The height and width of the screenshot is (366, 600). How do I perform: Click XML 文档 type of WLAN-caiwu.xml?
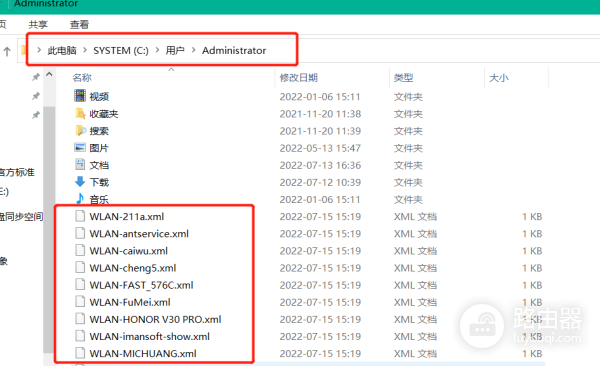pyautogui.click(x=415, y=251)
